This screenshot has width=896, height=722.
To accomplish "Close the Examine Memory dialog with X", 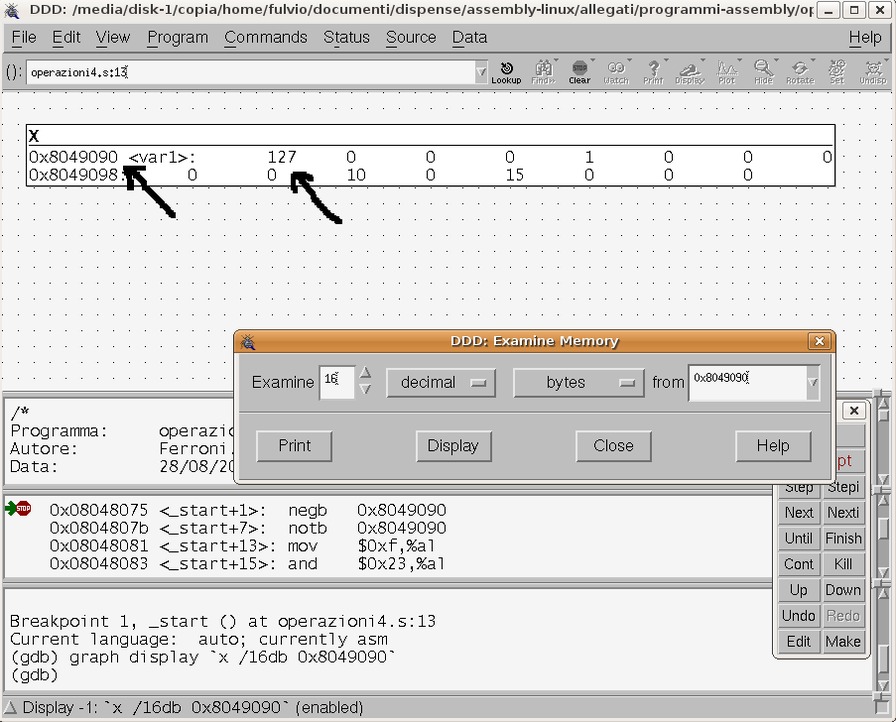I will 819,341.
